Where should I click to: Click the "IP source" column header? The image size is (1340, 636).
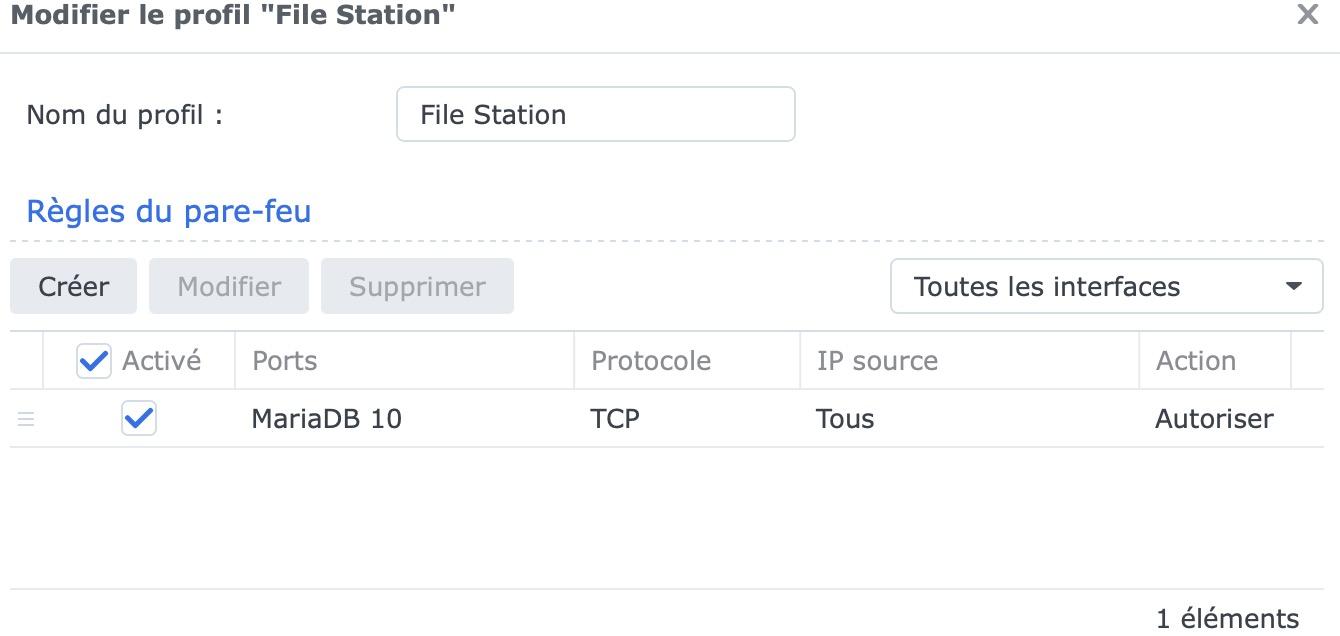877,361
